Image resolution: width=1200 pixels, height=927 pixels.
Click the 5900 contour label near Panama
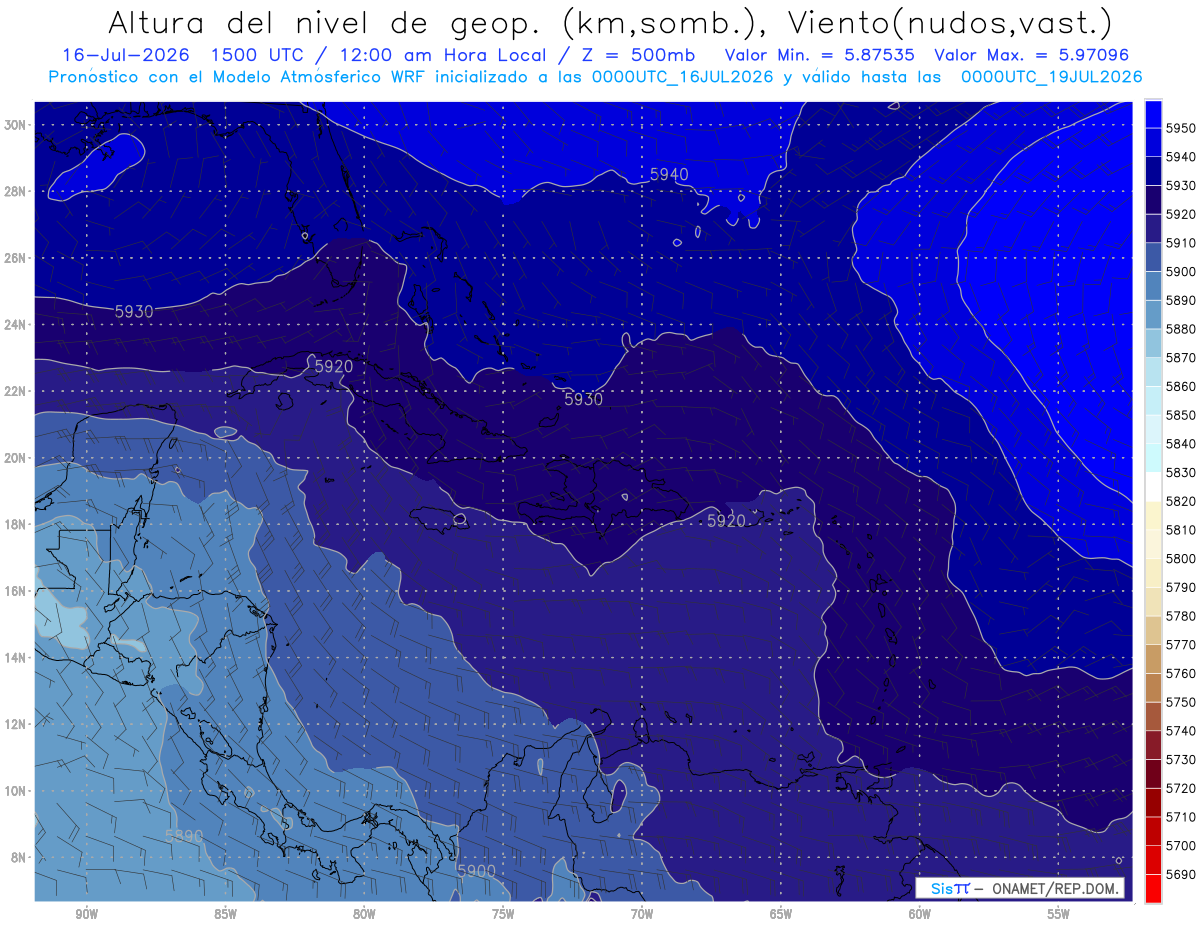pyautogui.click(x=476, y=870)
